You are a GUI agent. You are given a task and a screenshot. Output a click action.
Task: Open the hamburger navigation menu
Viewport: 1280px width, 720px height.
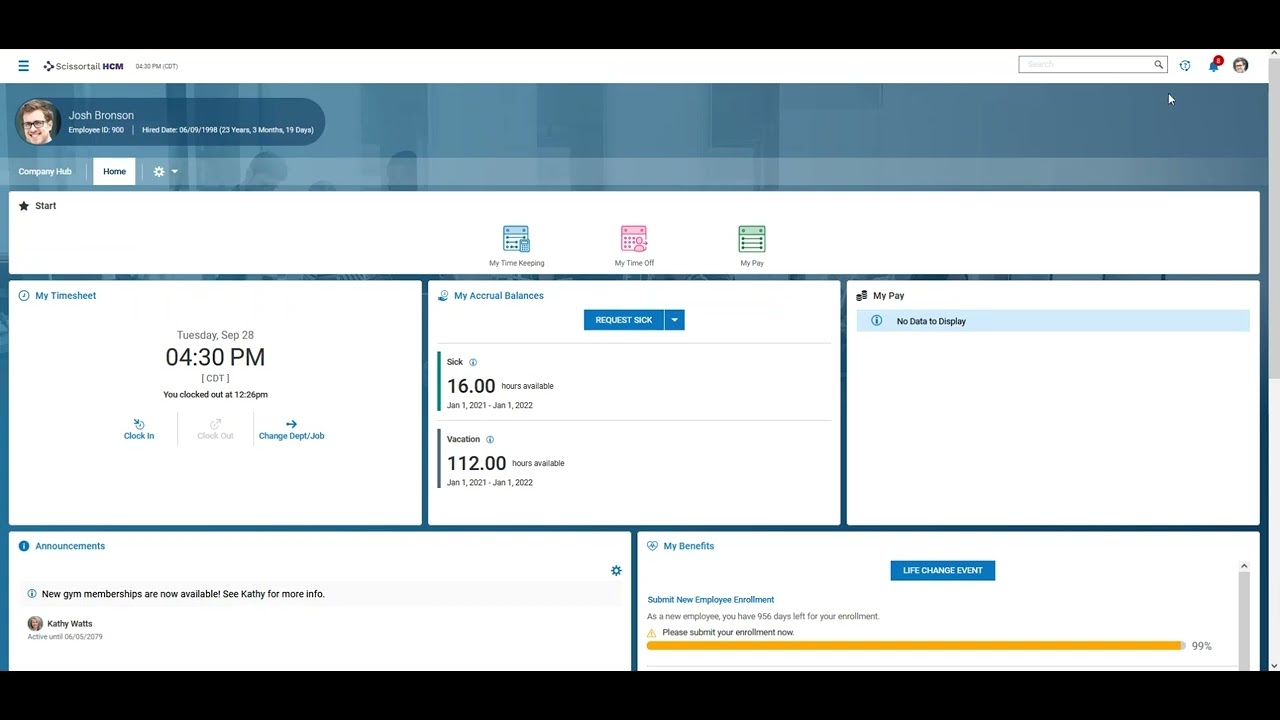pos(23,66)
